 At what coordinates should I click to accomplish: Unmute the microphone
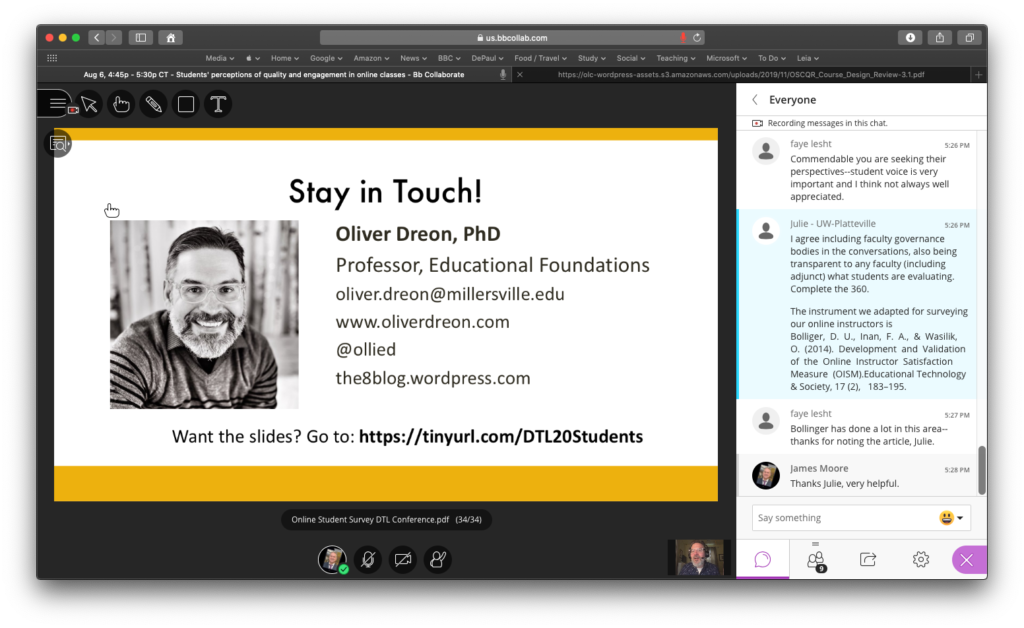(368, 559)
